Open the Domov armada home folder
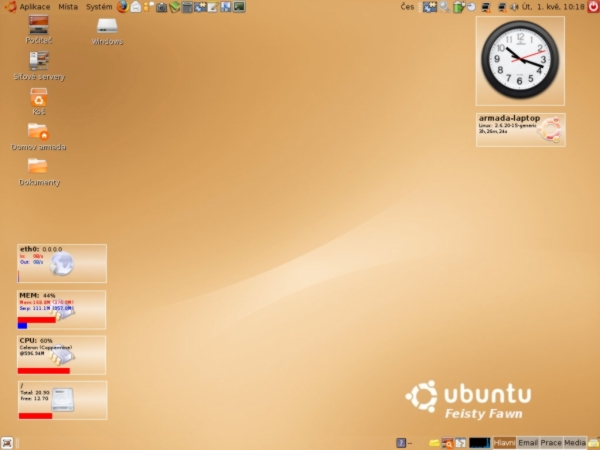 click(38, 137)
